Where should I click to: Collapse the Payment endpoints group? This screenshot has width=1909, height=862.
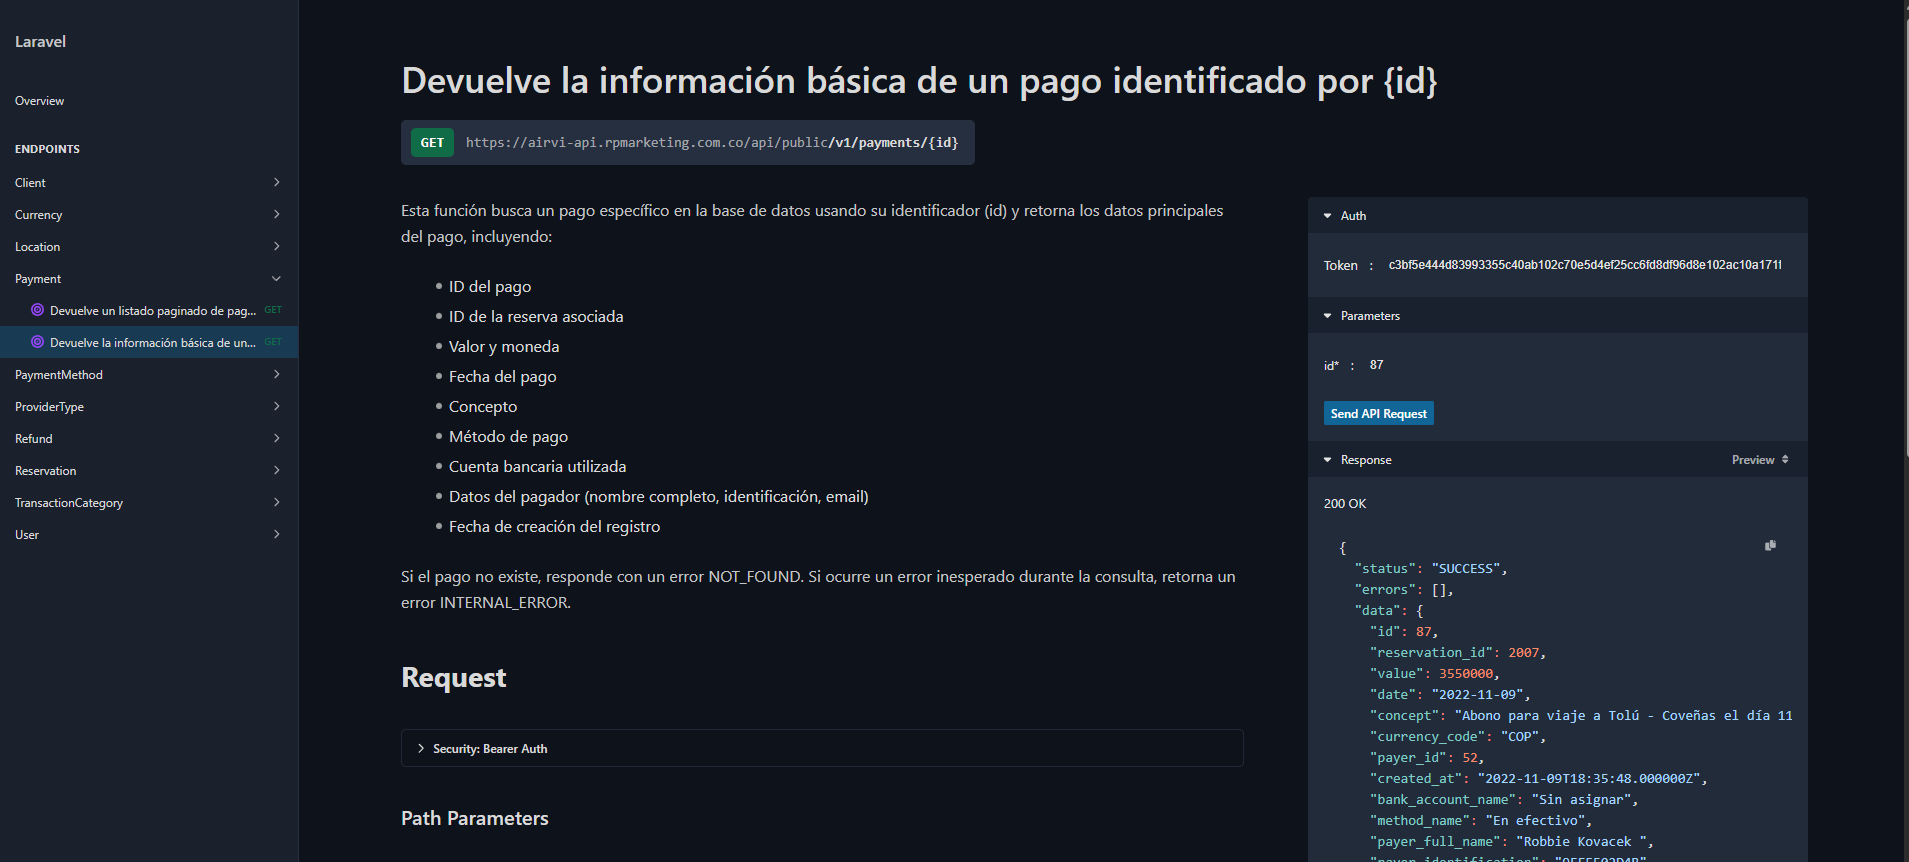(x=276, y=279)
